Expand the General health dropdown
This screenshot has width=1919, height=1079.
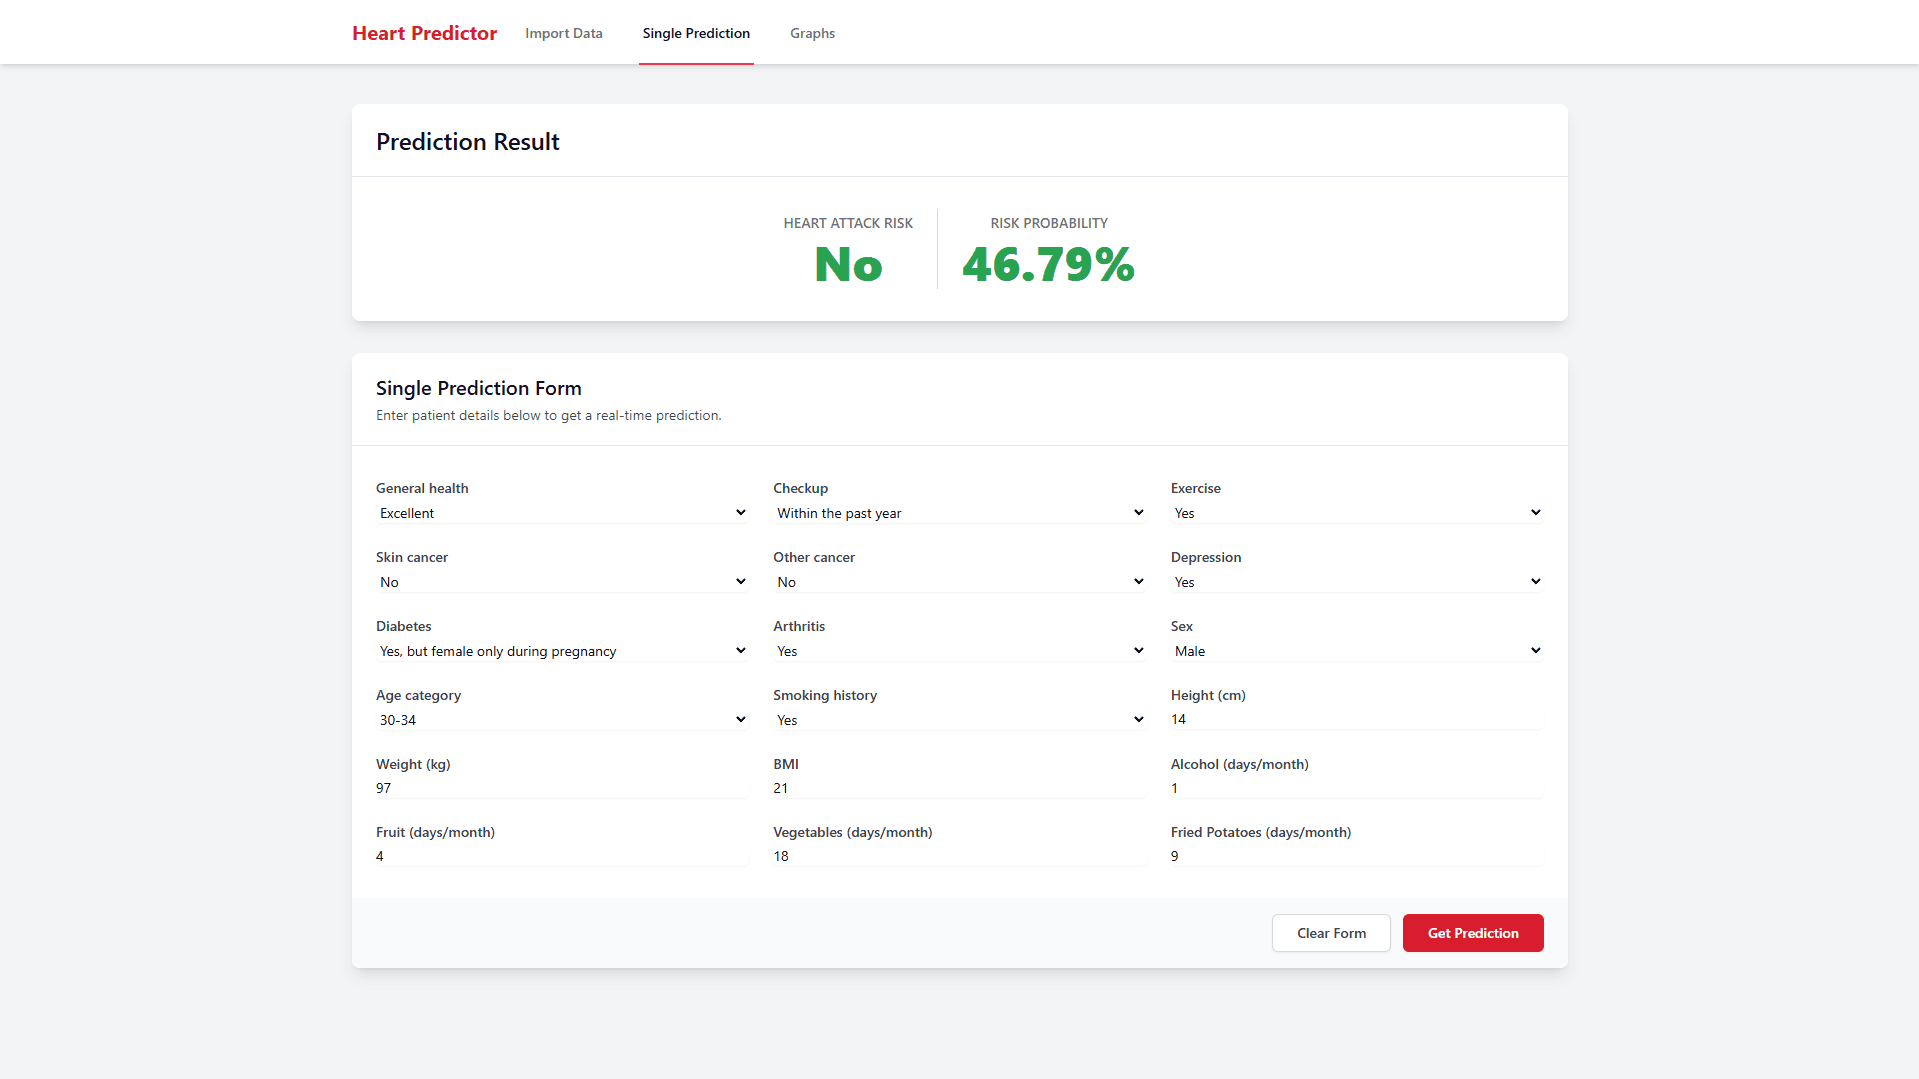[x=562, y=513]
